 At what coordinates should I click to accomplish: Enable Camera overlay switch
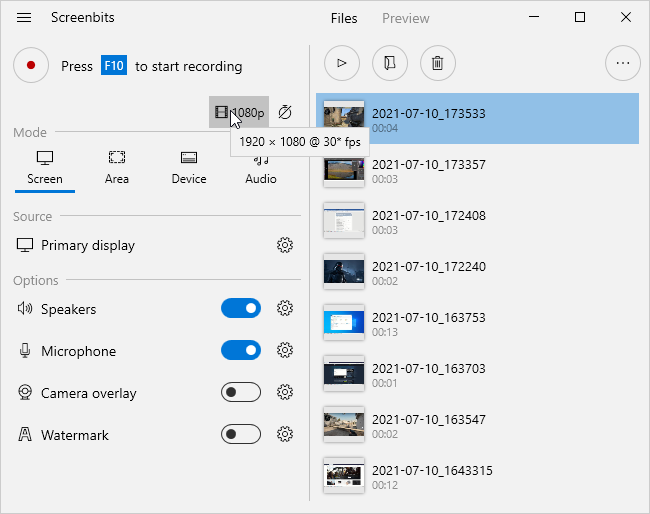(x=241, y=392)
